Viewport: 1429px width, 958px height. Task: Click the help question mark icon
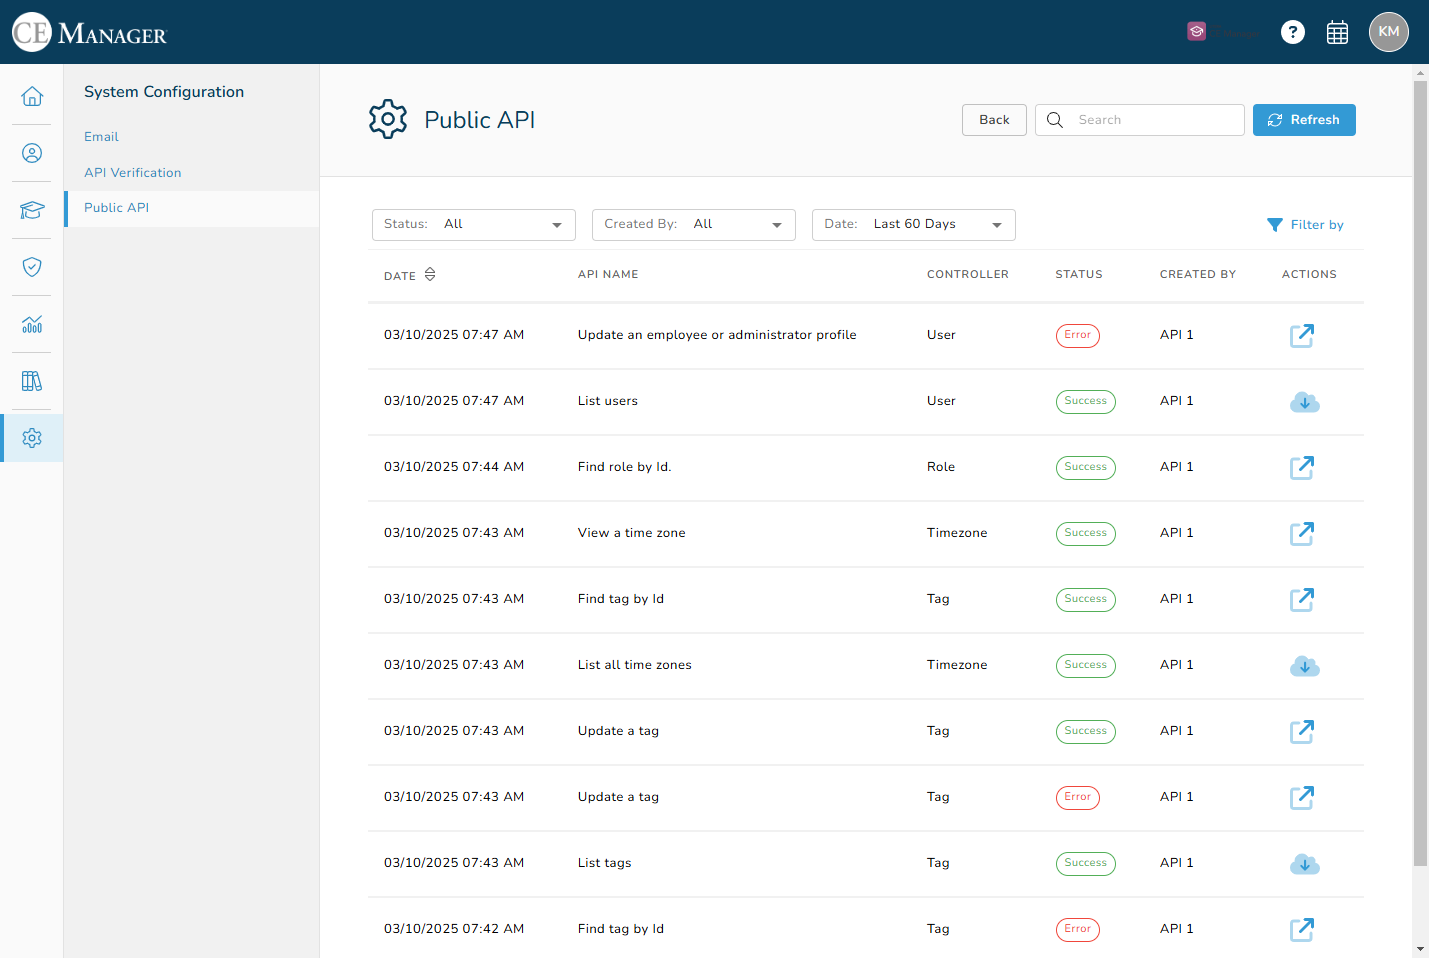(x=1293, y=32)
